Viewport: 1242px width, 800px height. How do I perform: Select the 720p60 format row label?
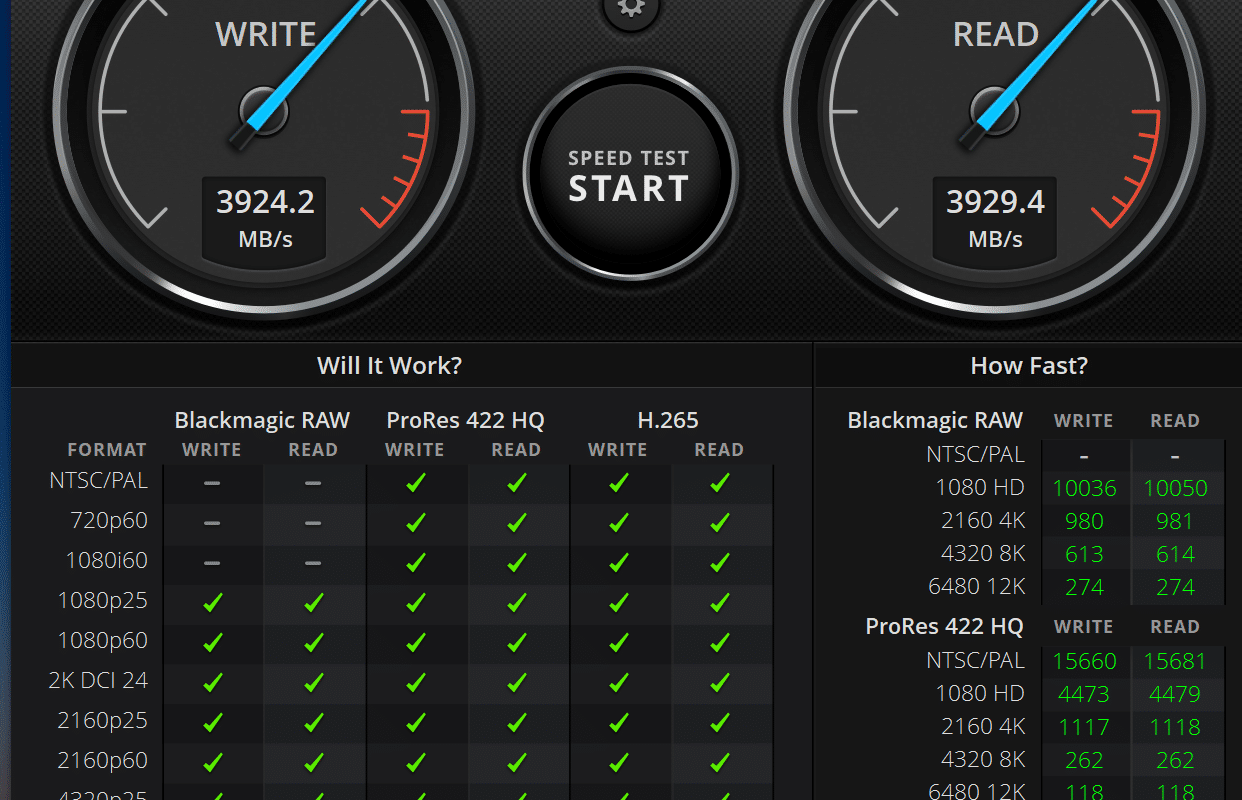click(109, 521)
